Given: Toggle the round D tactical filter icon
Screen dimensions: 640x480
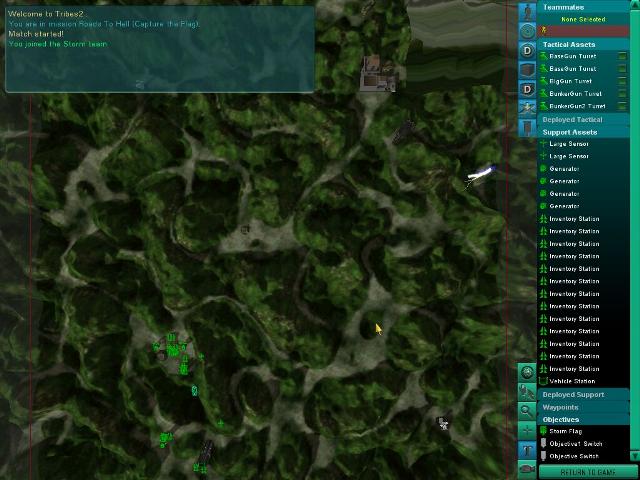Looking at the screenshot, I should click(x=527, y=51).
